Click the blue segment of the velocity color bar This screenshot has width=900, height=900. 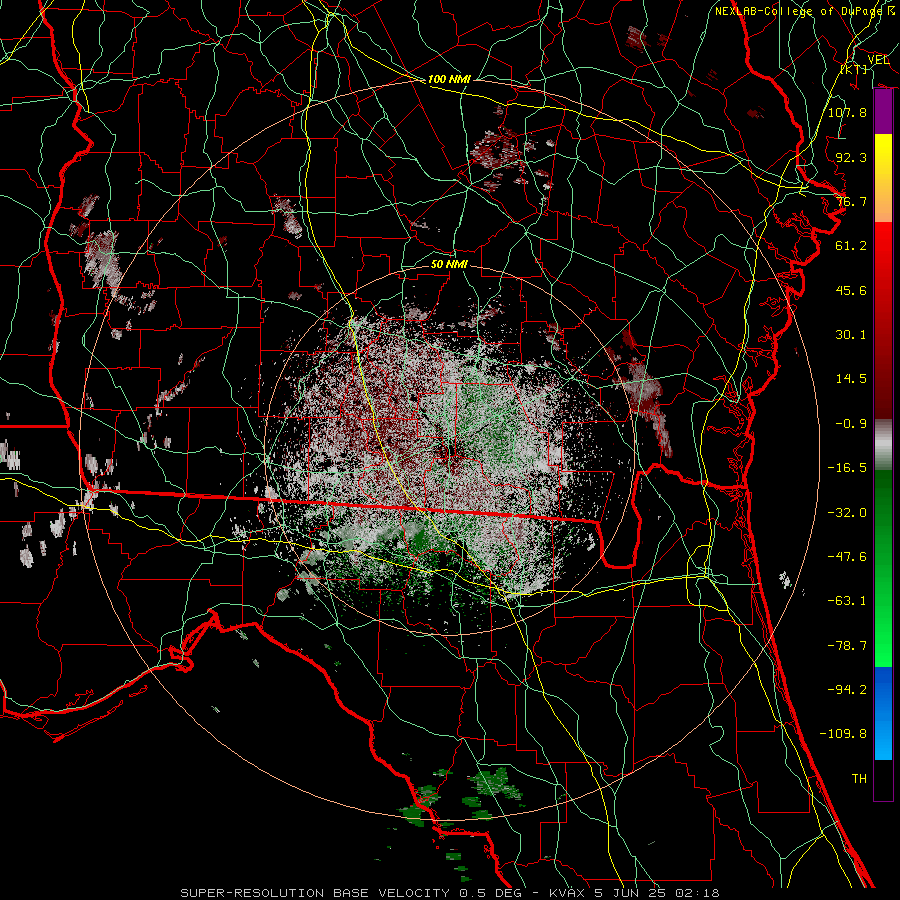(883, 713)
